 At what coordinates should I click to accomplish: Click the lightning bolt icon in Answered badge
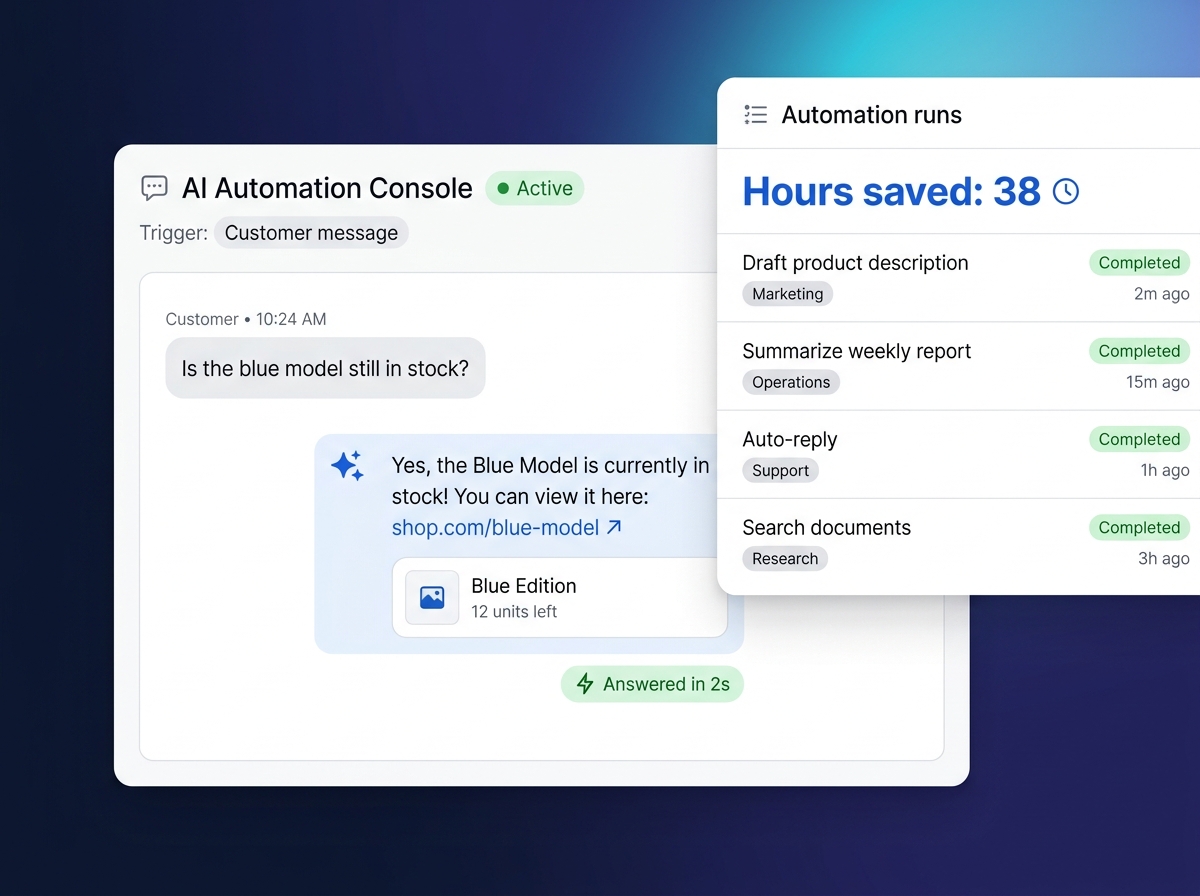click(x=585, y=684)
